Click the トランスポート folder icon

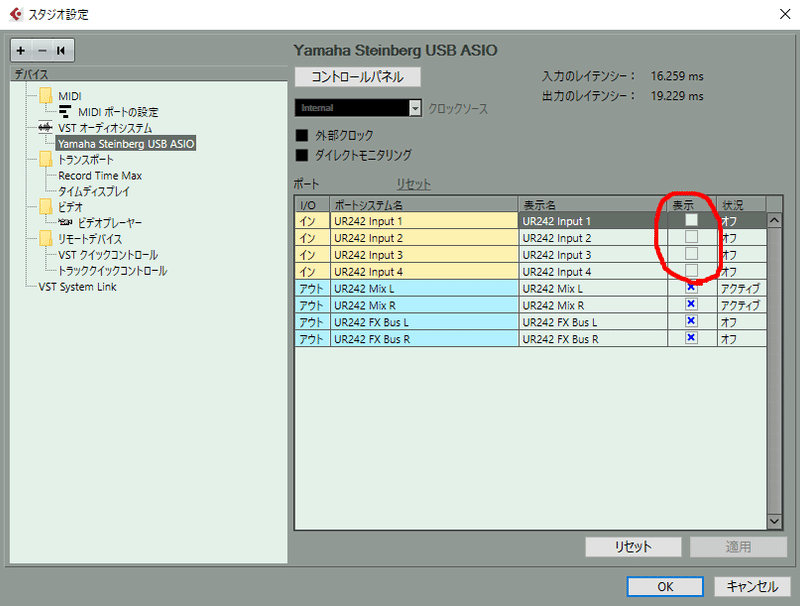[46, 159]
